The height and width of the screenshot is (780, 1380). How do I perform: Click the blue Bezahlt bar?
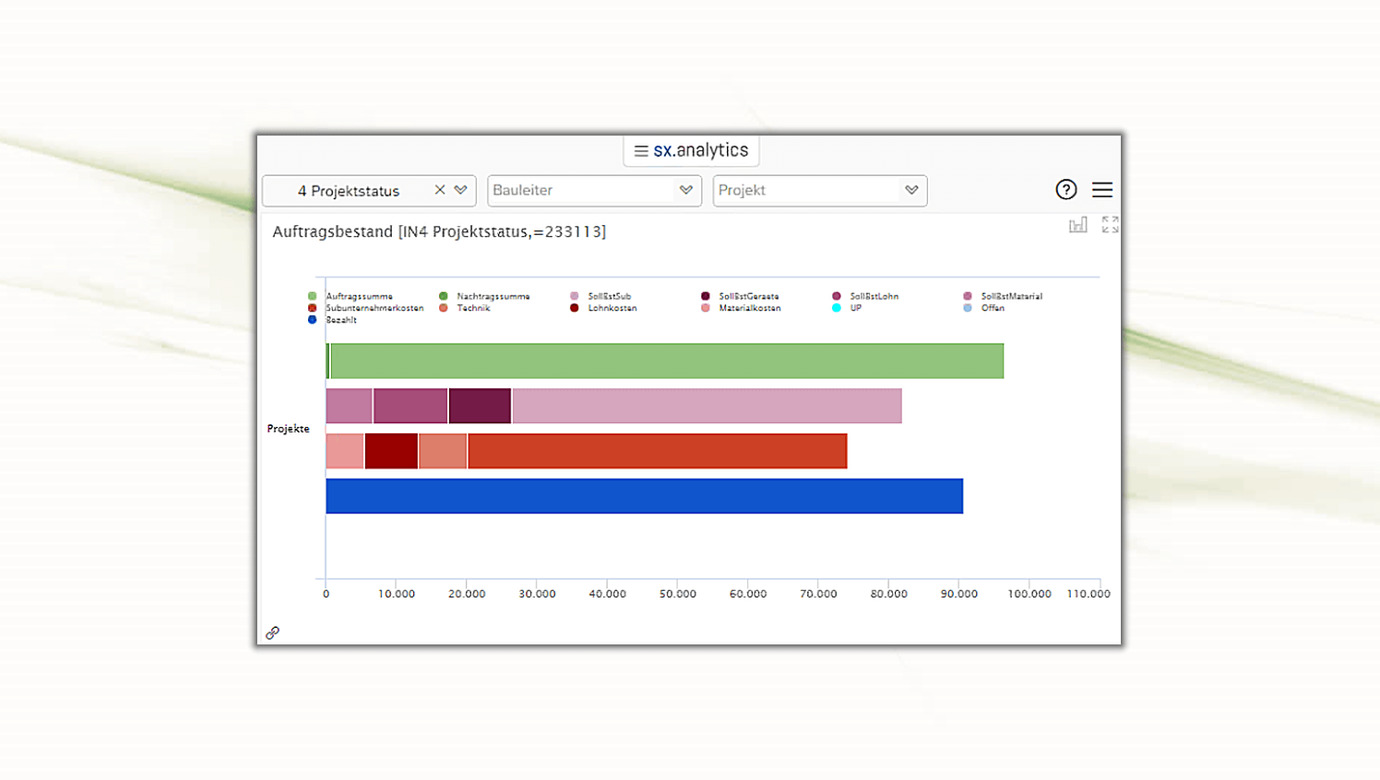644,496
